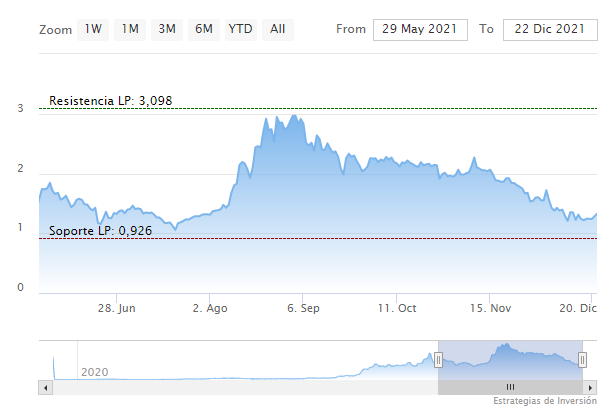Click the horizontal scrollbar thumb grip

tap(509, 387)
